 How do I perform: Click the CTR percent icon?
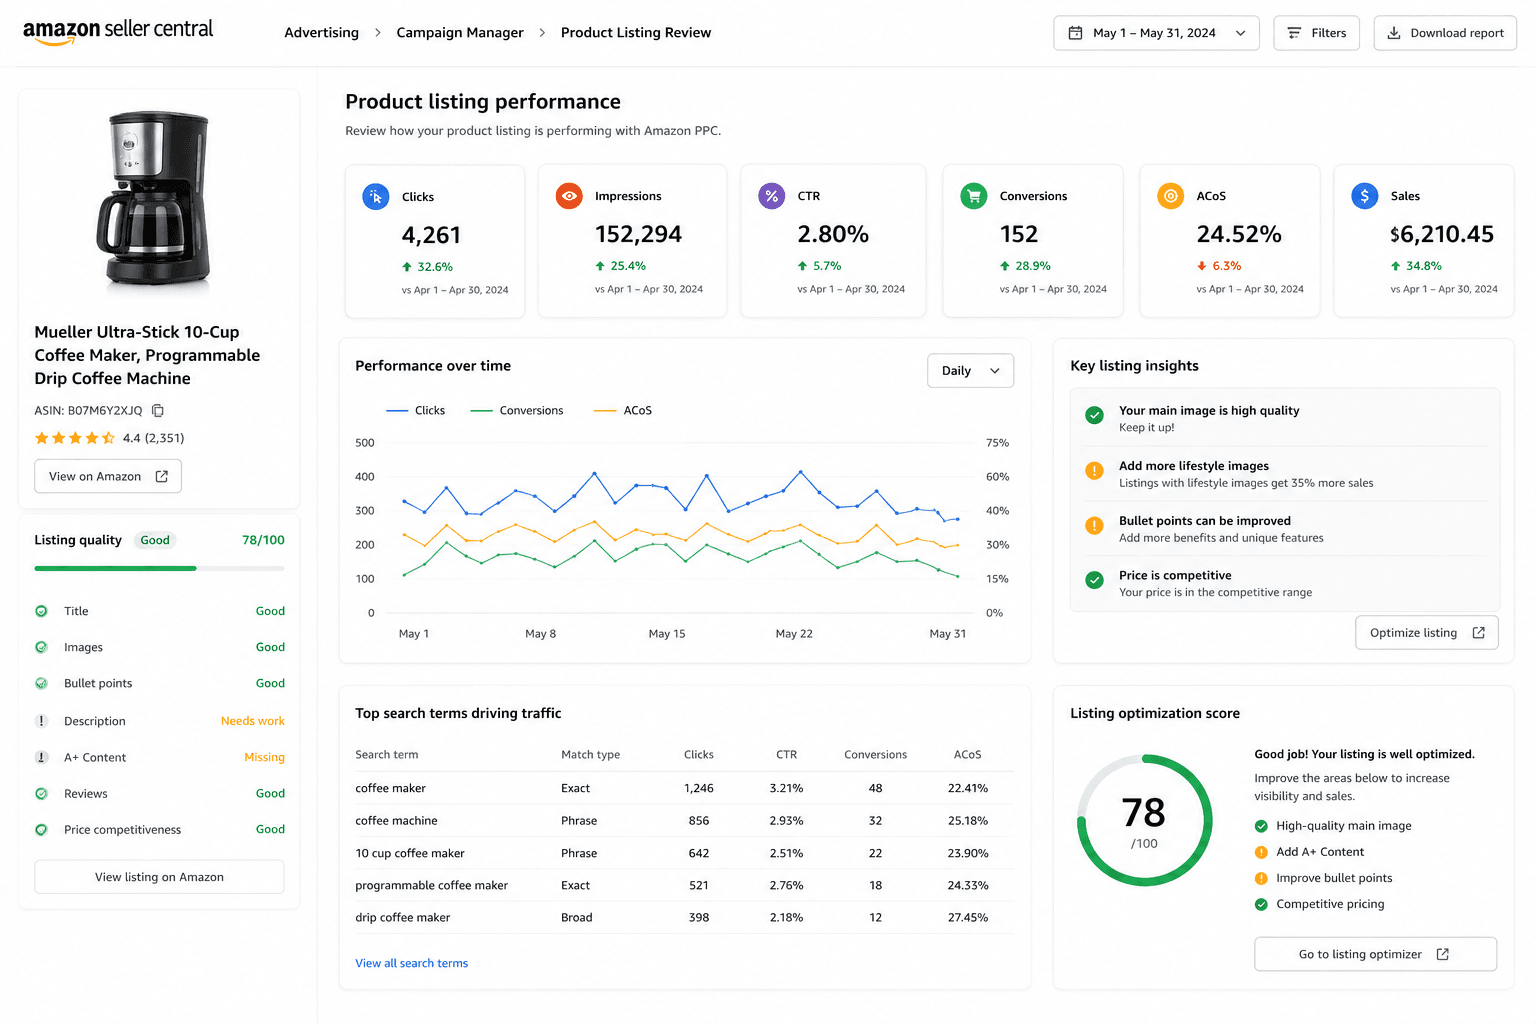click(772, 196)
